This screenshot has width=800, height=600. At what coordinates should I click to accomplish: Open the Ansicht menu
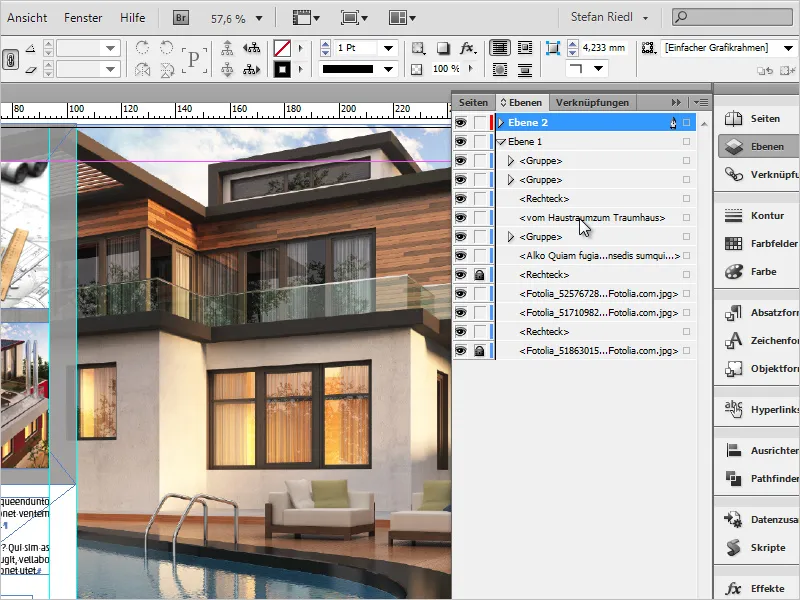(27, 18)
